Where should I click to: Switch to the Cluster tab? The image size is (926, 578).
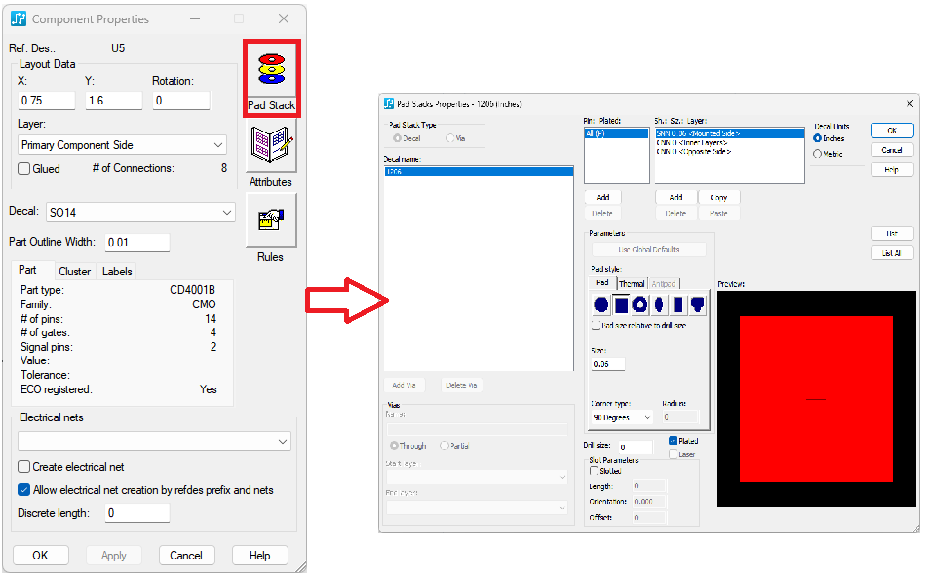point(74,271)
